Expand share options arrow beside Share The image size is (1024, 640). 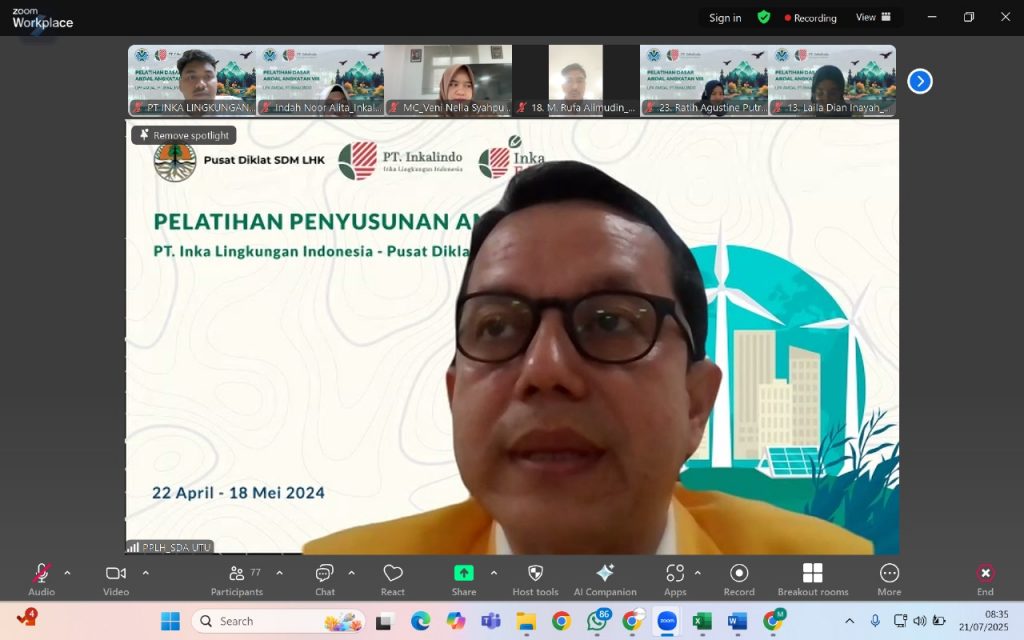(494, 573)
